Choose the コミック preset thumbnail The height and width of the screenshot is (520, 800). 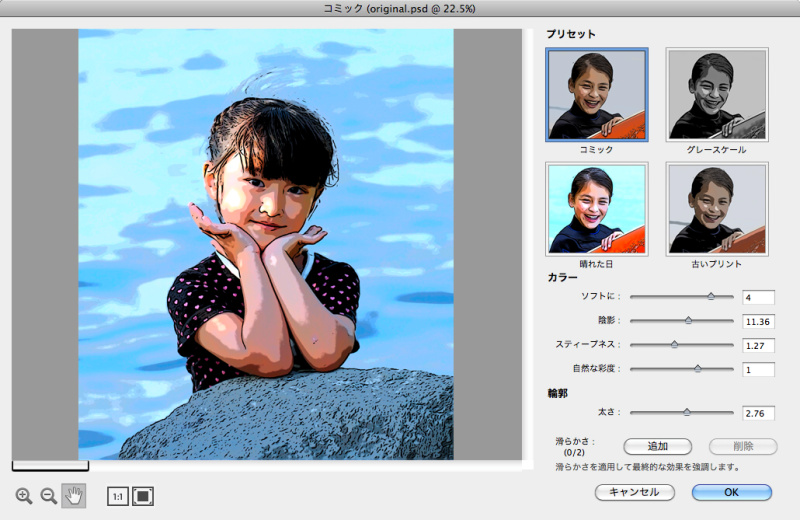tap(596, 94)
